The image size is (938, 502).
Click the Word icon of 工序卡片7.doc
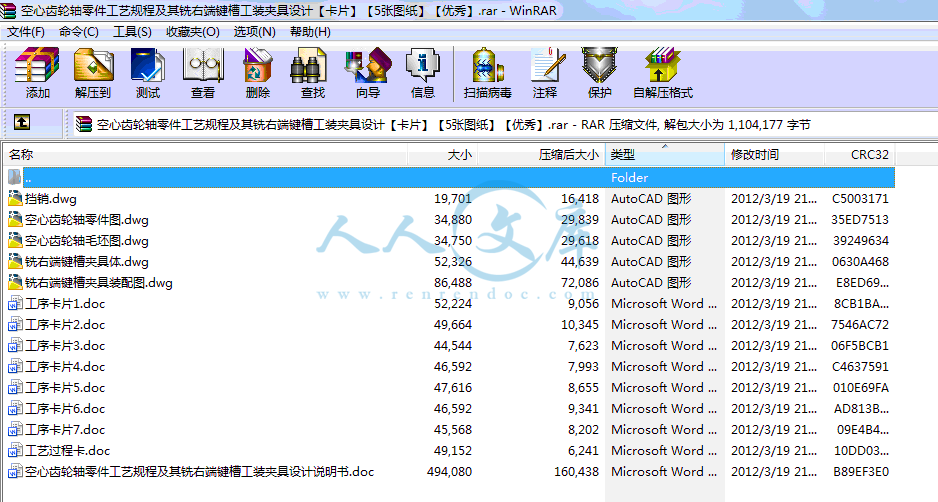coord(15,430)
